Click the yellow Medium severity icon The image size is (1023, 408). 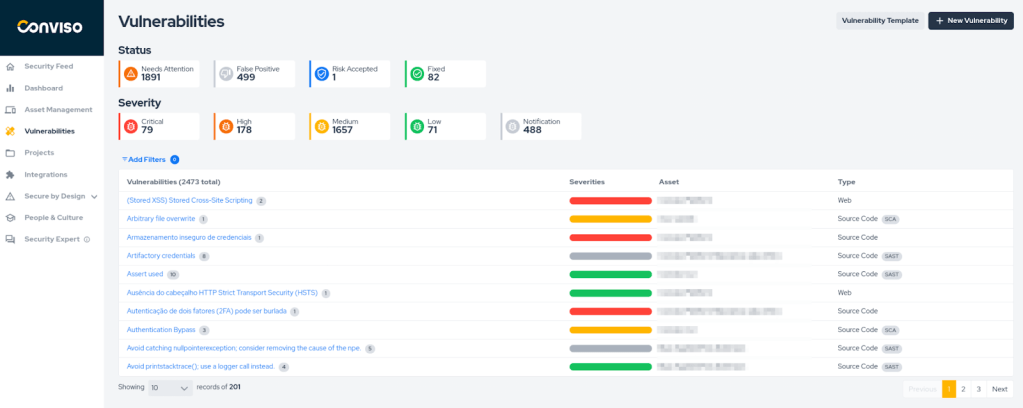(321, 126)
